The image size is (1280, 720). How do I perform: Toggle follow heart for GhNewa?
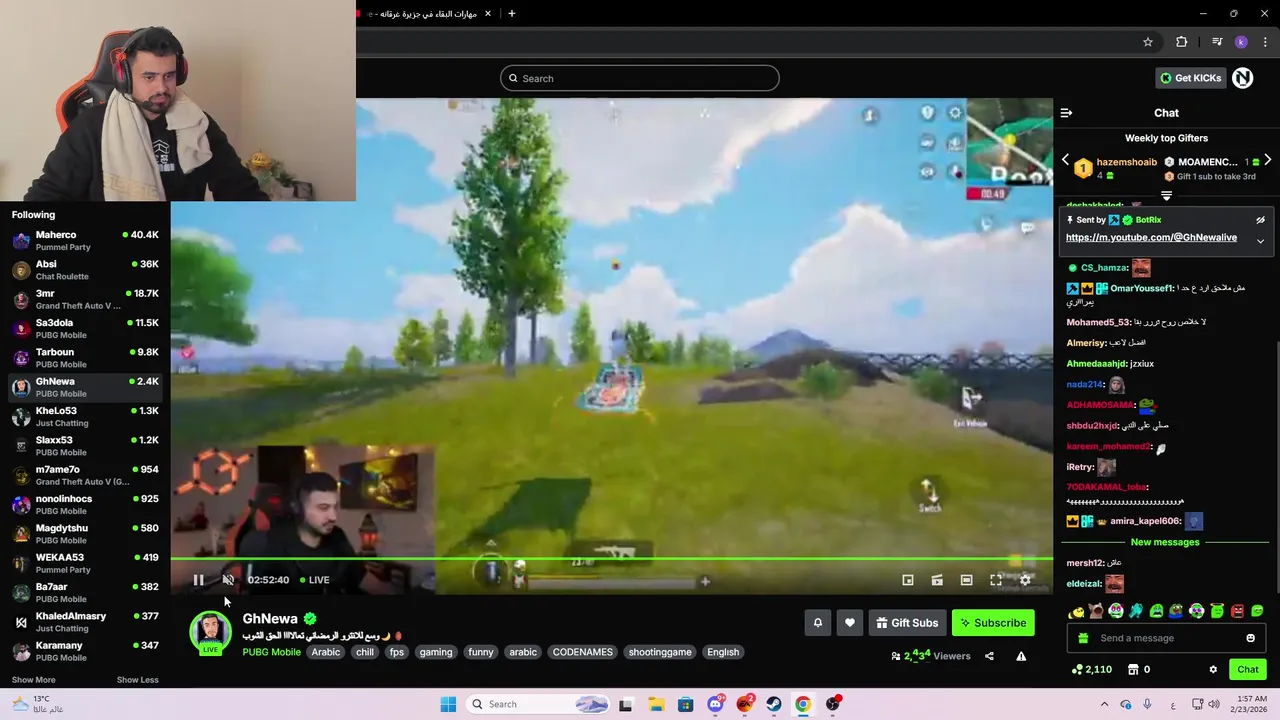click(x=849, y=623)
